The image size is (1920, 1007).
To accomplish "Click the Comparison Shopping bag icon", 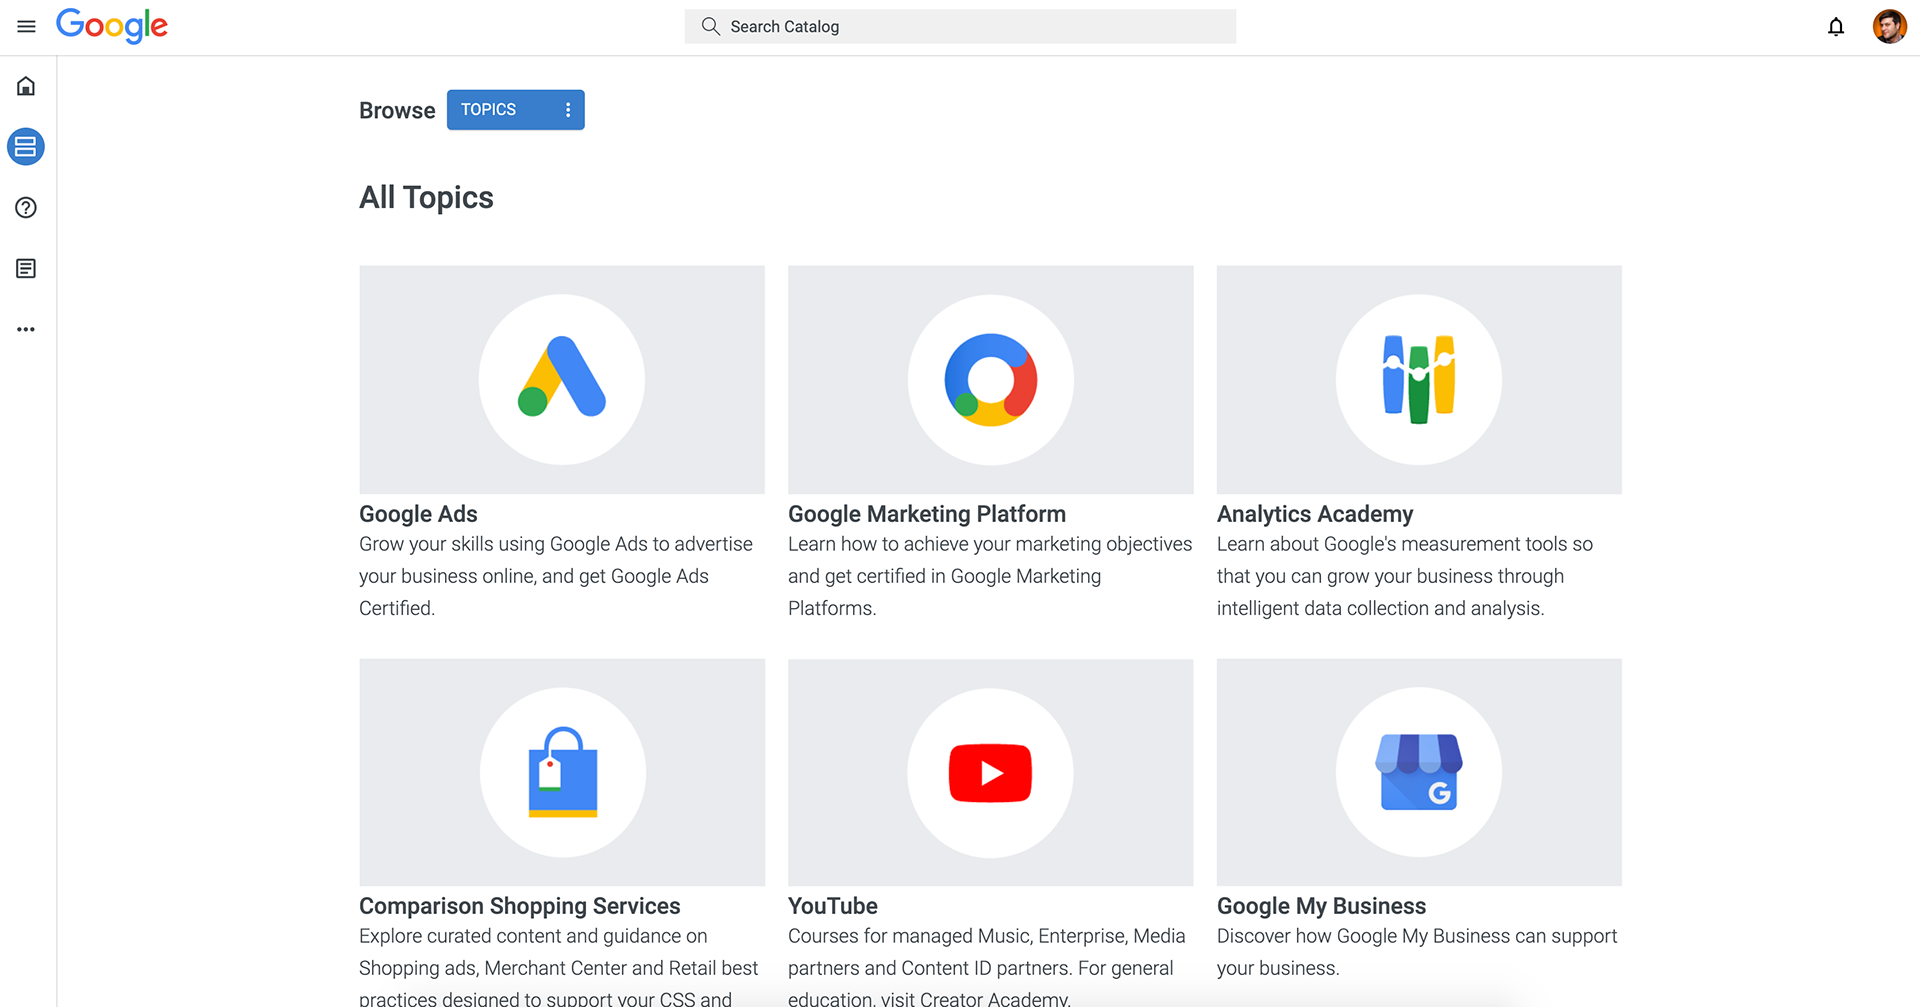I will (562, 772).
